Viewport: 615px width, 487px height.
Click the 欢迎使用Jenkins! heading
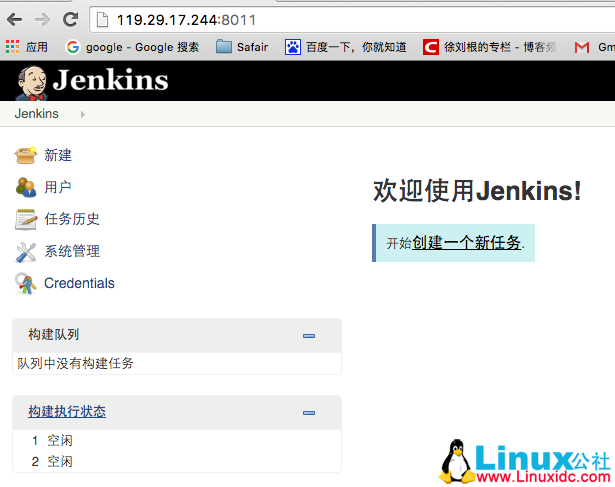pyautogui.click(x=477, y=191)
